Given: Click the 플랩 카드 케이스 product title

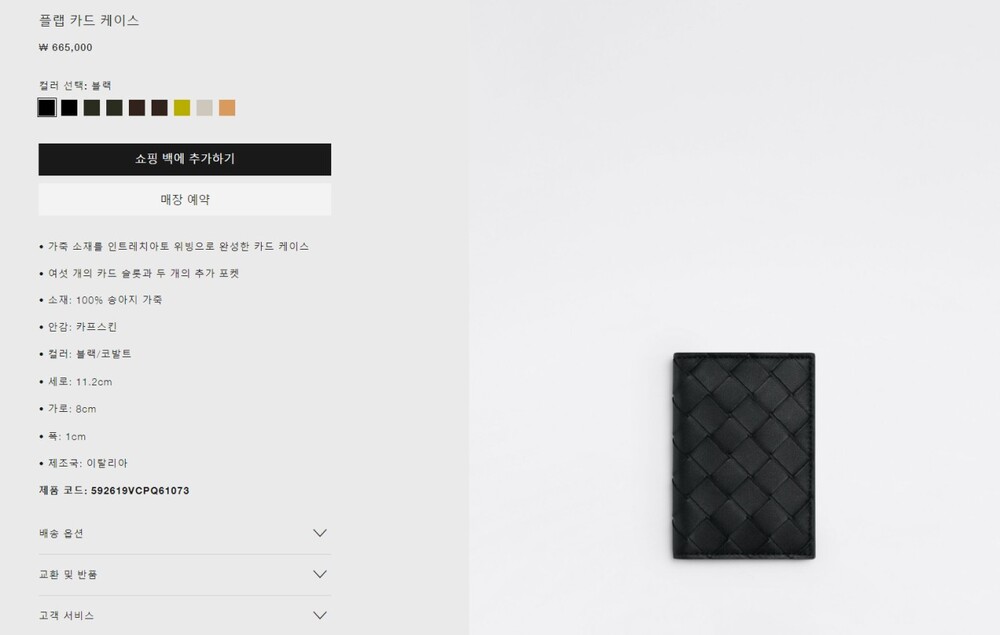Looking at the screenshot, I should point(89,20).
